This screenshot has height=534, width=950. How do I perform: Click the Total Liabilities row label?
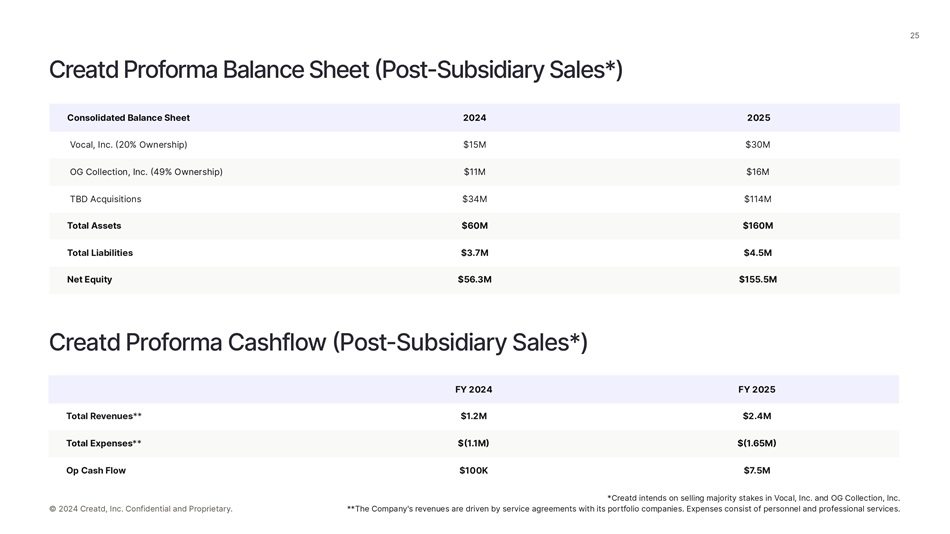(100, 253)
